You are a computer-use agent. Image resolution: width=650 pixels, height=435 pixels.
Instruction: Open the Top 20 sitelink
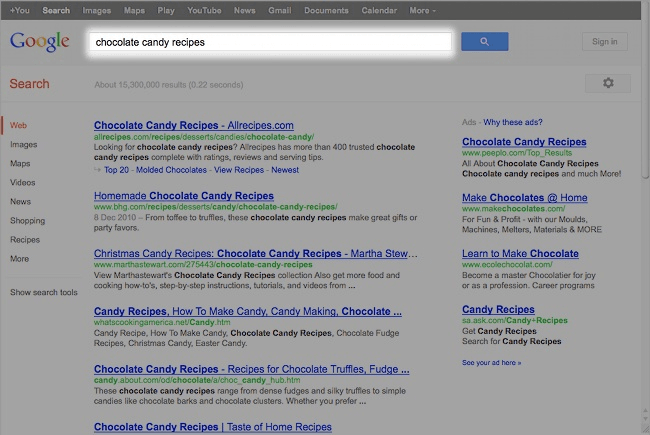[116, 170]
